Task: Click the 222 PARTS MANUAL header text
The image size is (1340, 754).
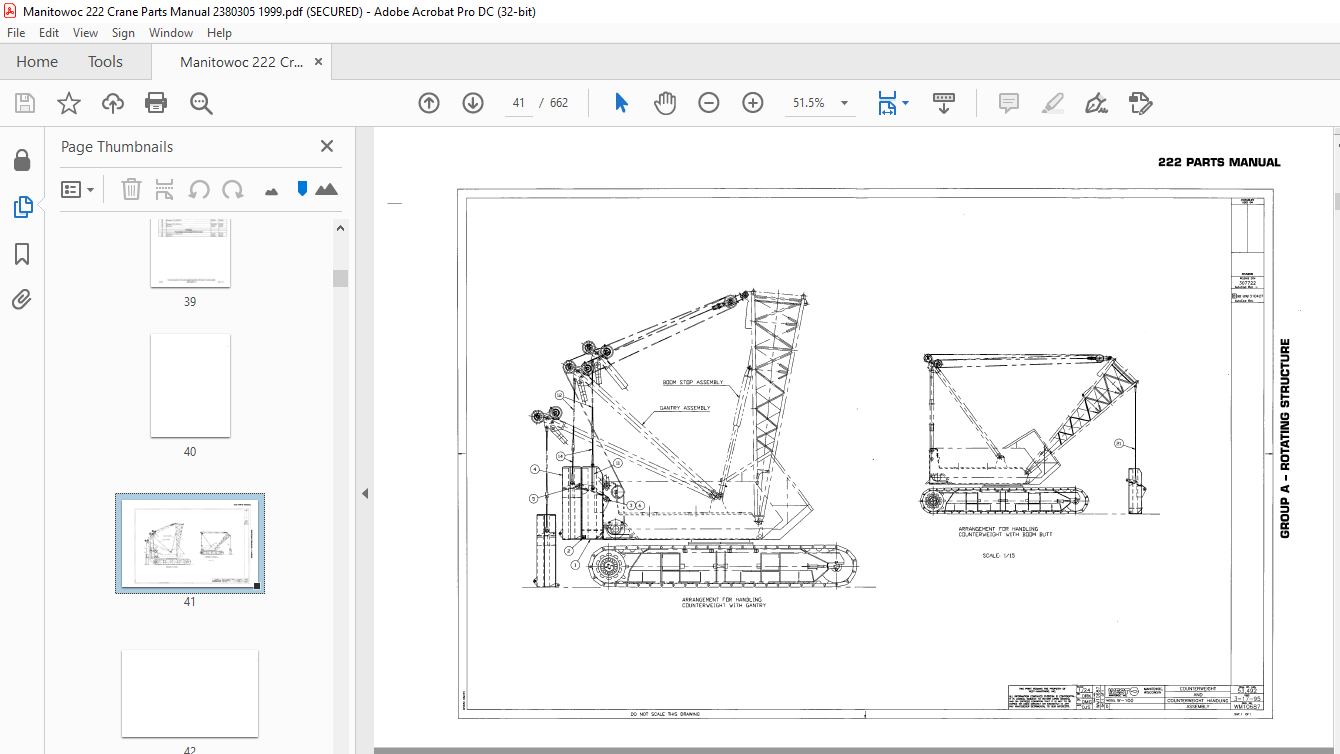Action: (1219, 162)
